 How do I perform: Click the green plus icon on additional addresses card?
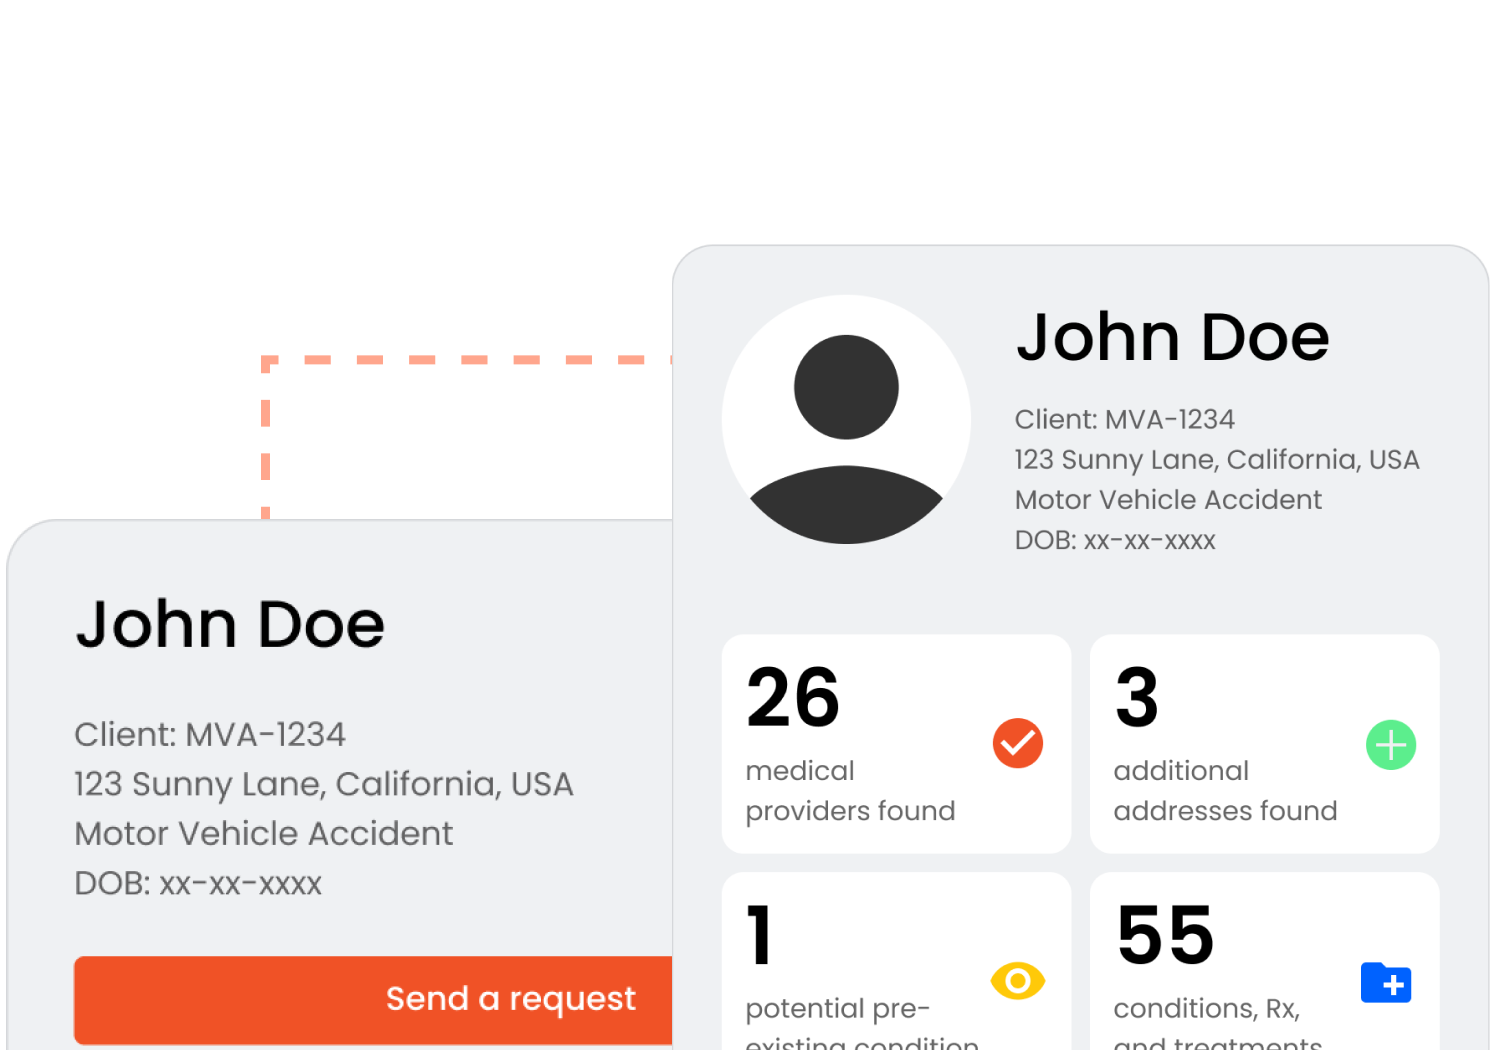click(x=1390, y=744)
